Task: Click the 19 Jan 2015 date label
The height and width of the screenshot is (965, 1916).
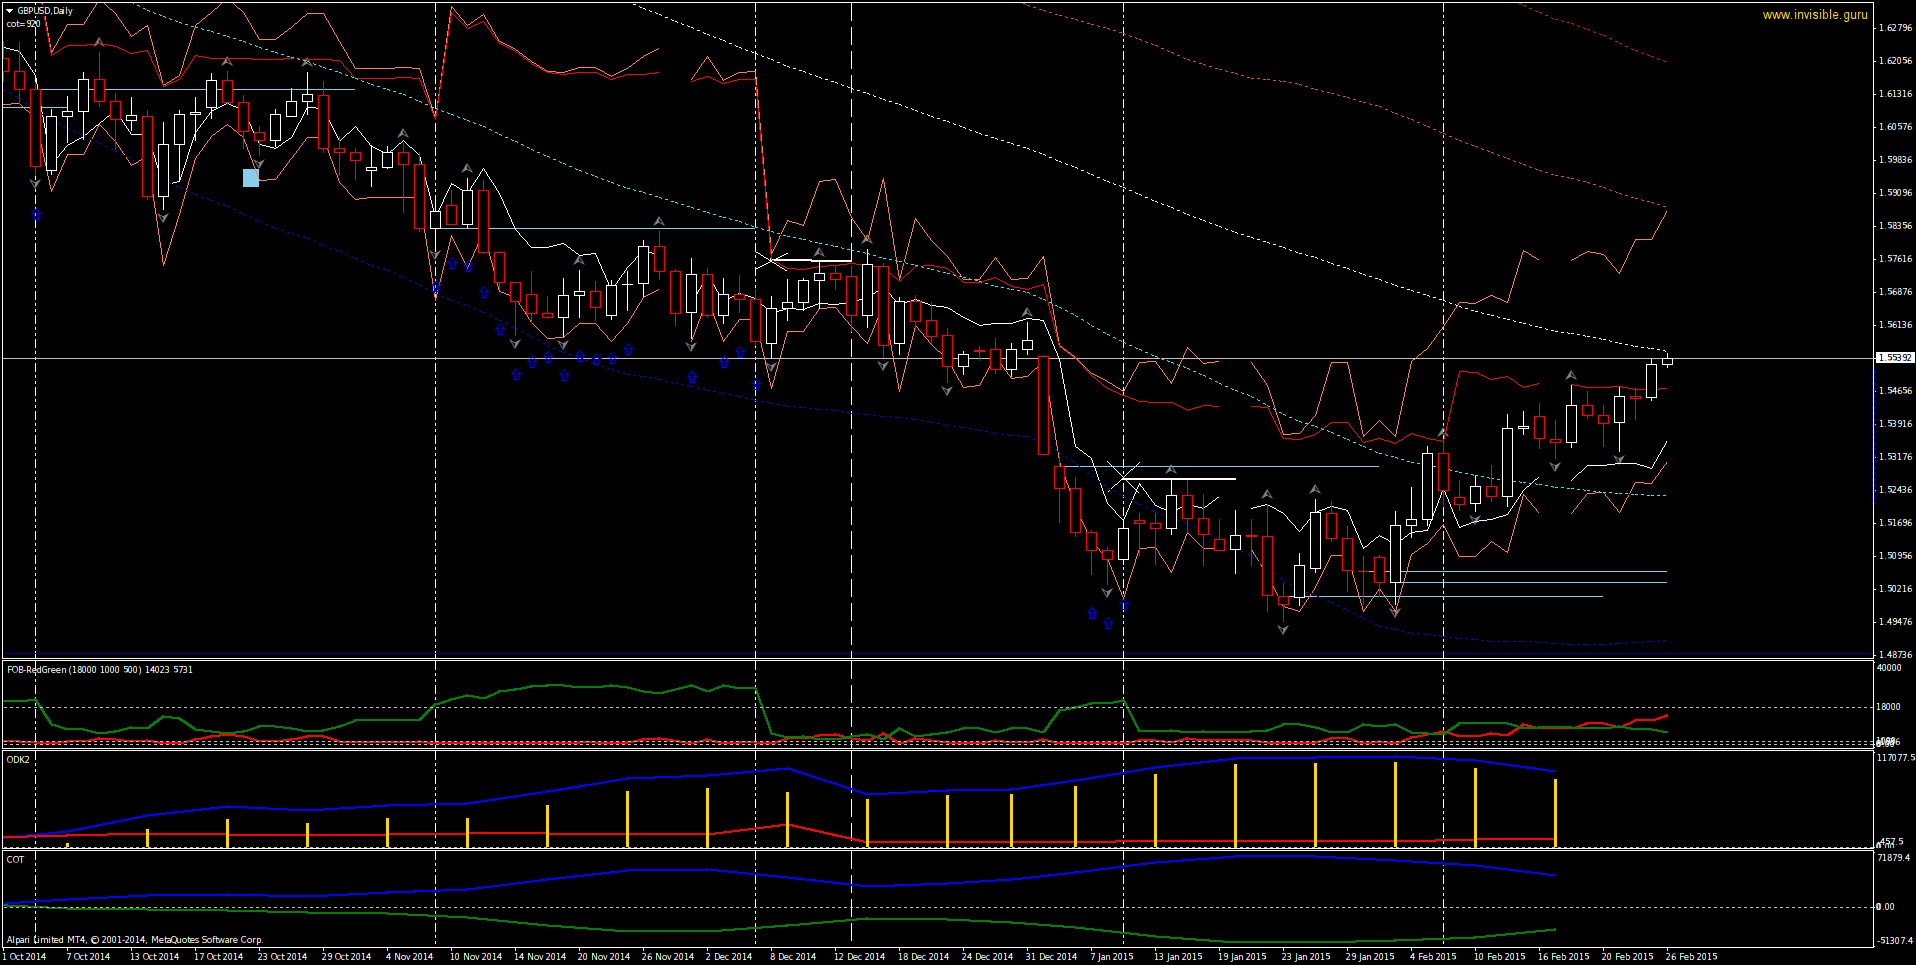Action: (x=1243, y=957)
